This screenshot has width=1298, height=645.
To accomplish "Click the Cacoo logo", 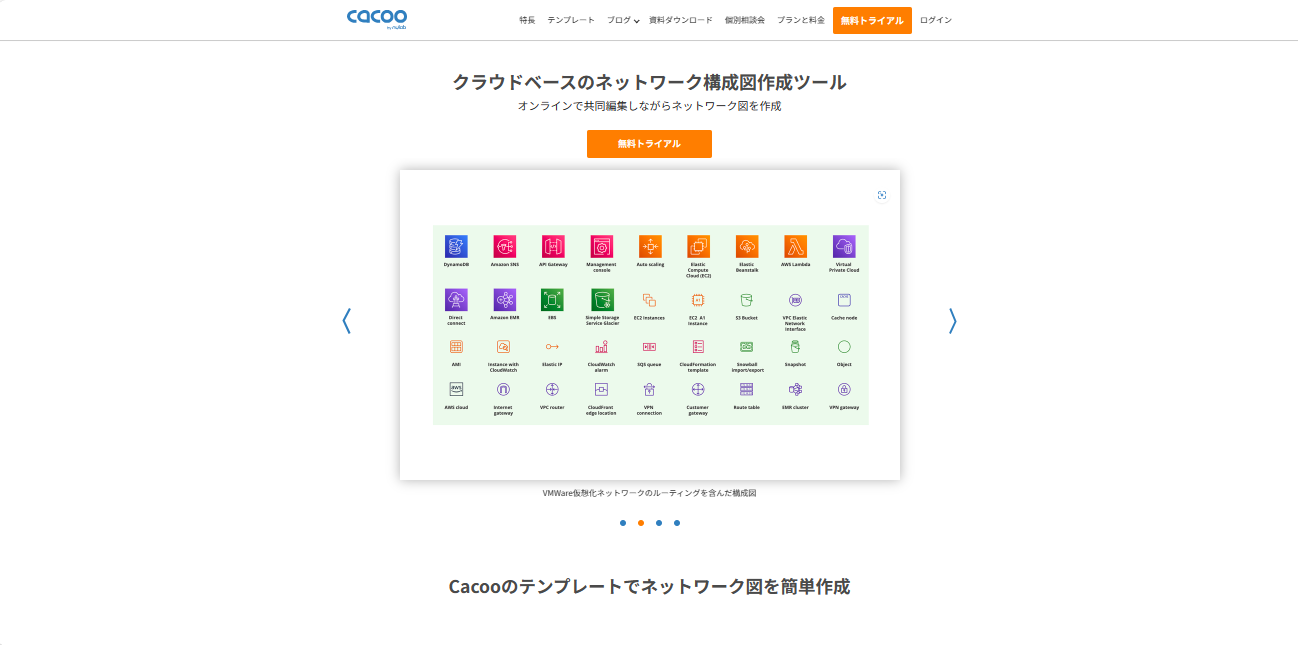I will [376, 19].
